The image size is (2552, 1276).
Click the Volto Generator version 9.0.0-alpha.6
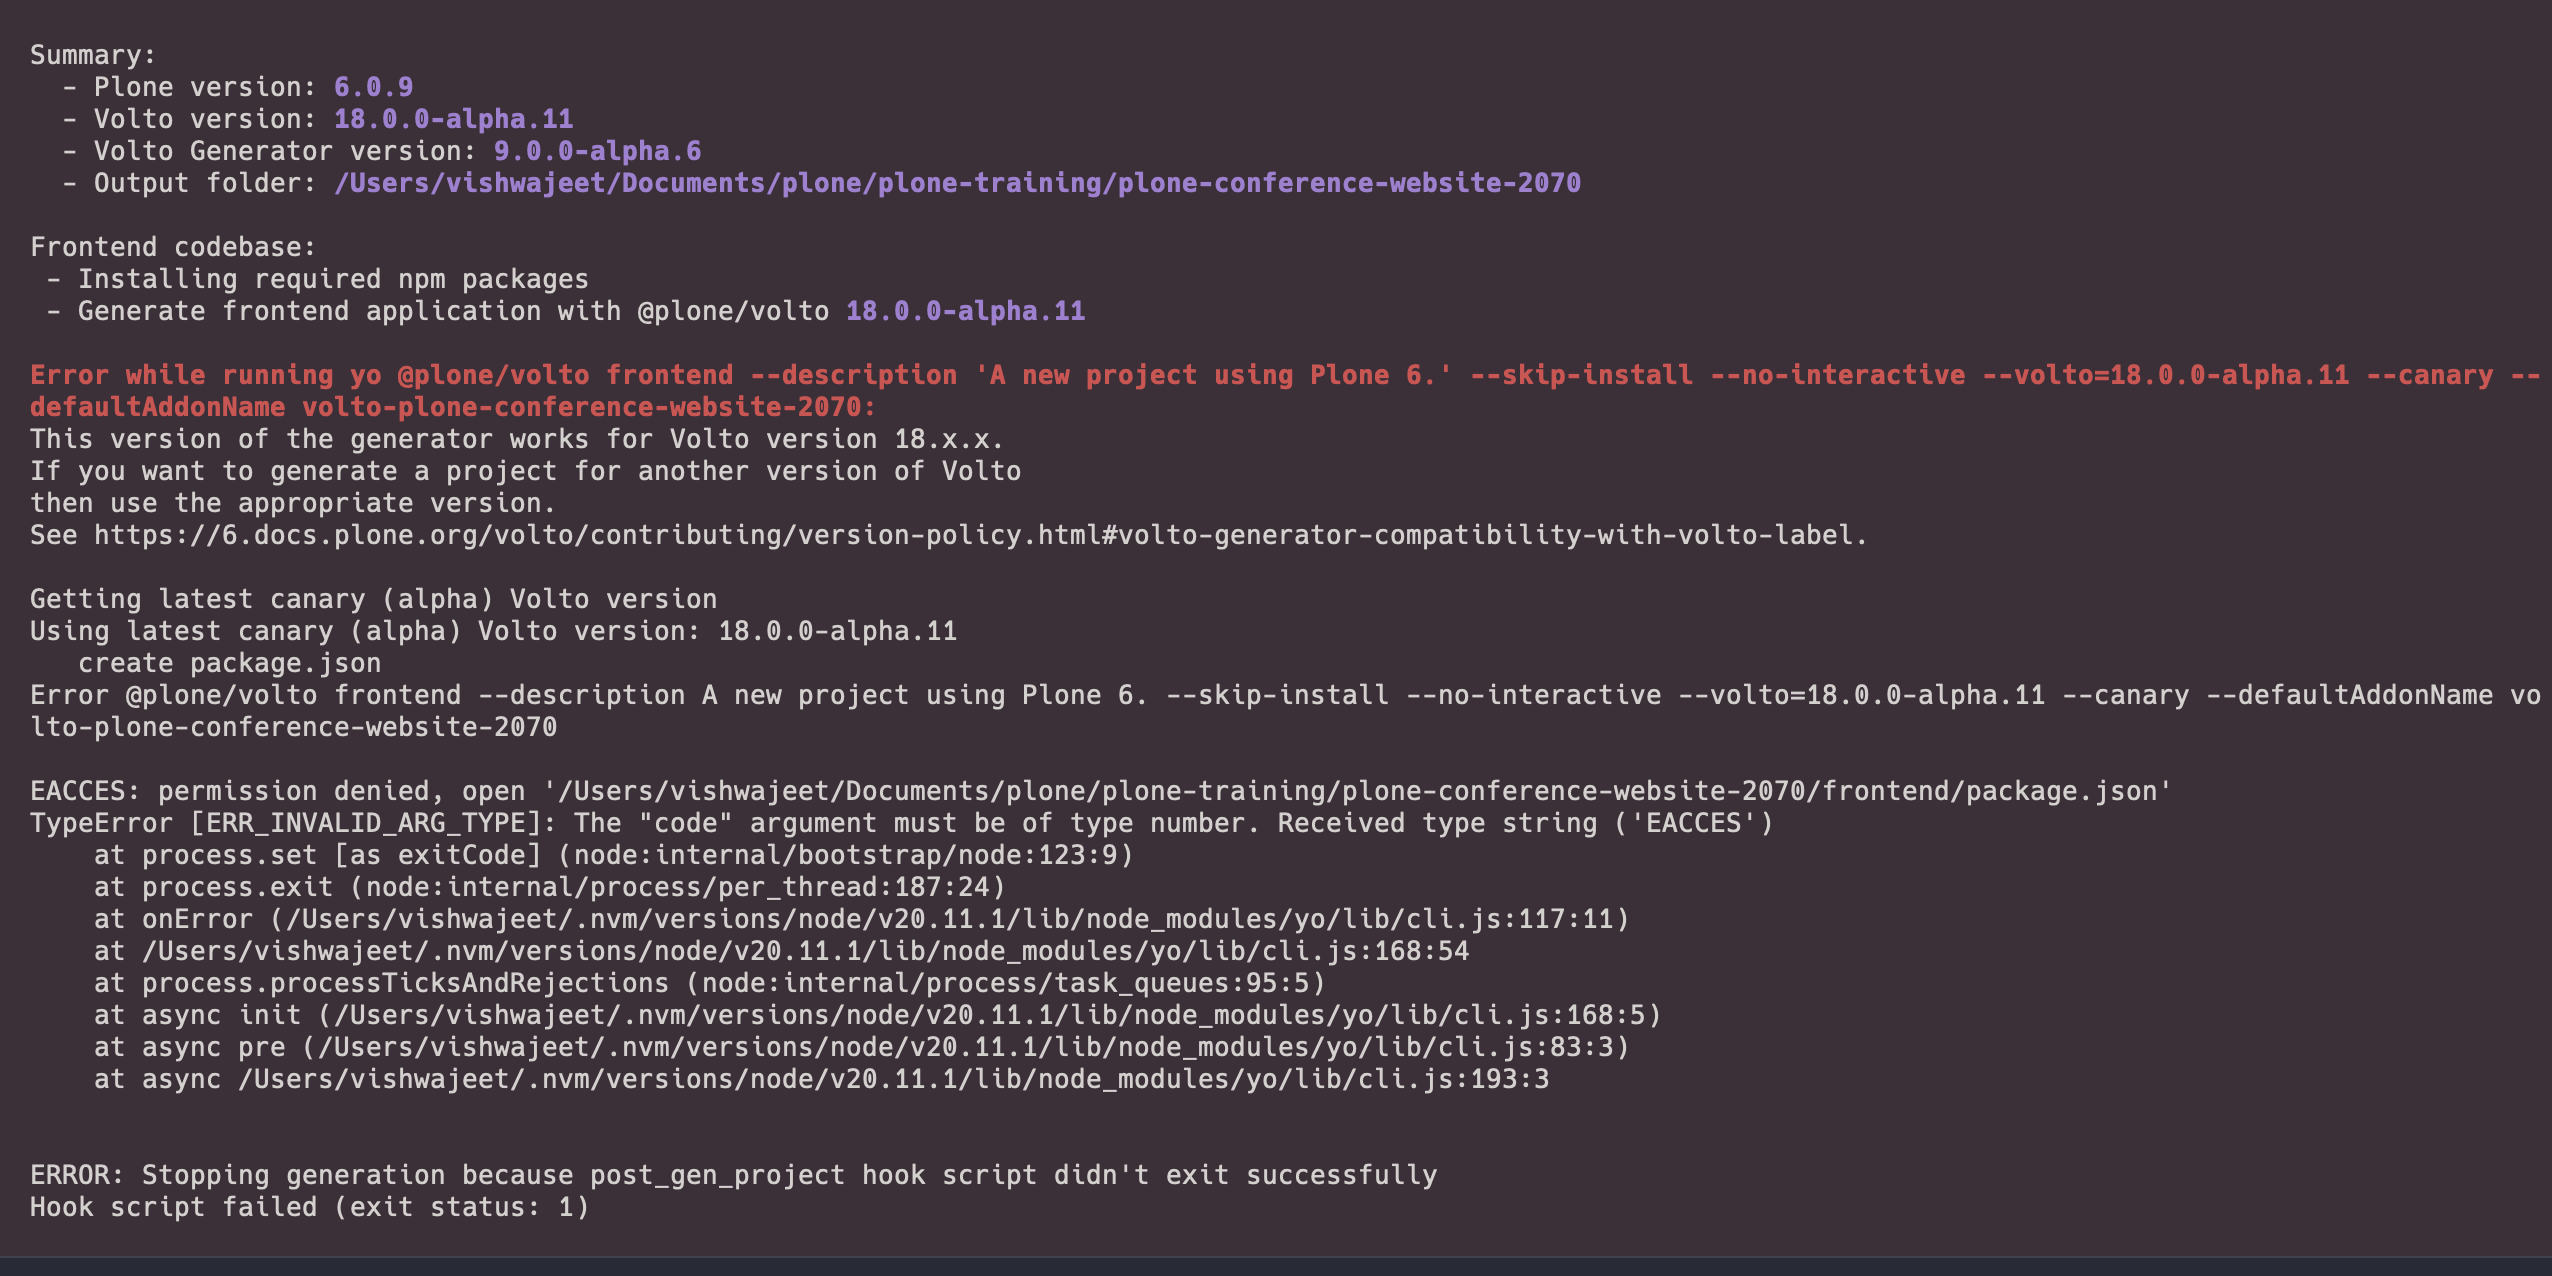pyautogui.click(x=597, y=151)
